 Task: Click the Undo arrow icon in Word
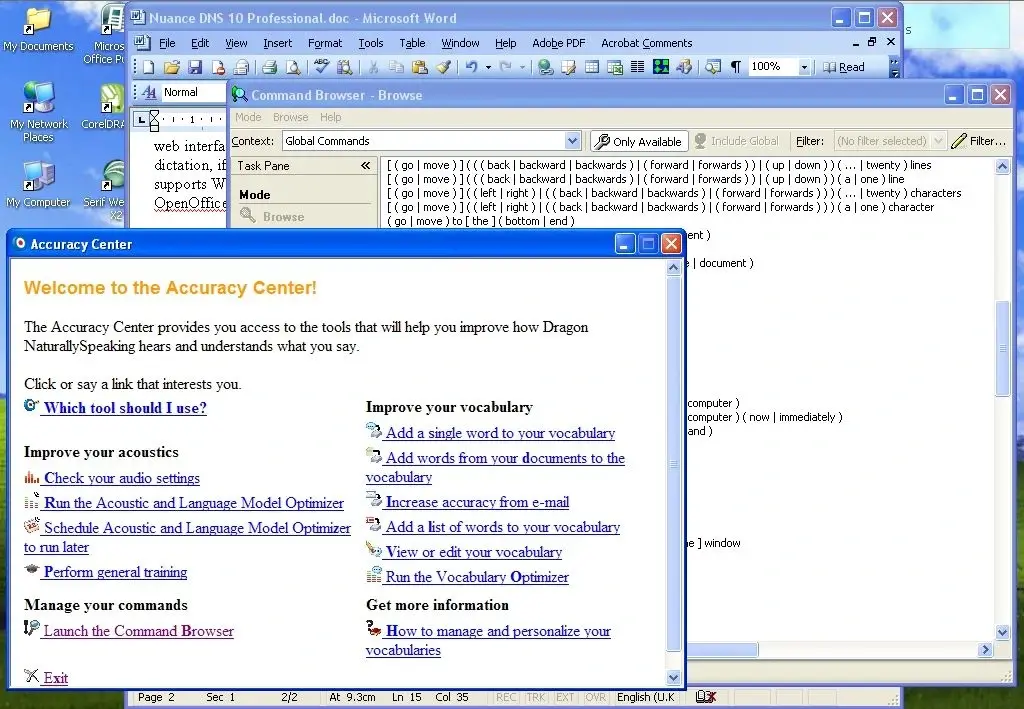coord(472,67)
